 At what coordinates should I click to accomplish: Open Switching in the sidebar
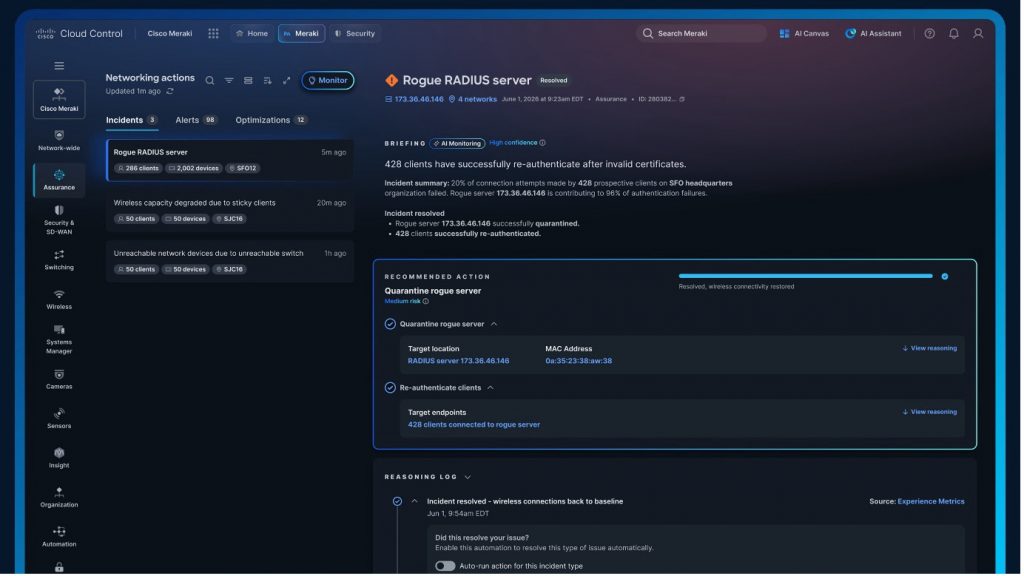point(59,260)
